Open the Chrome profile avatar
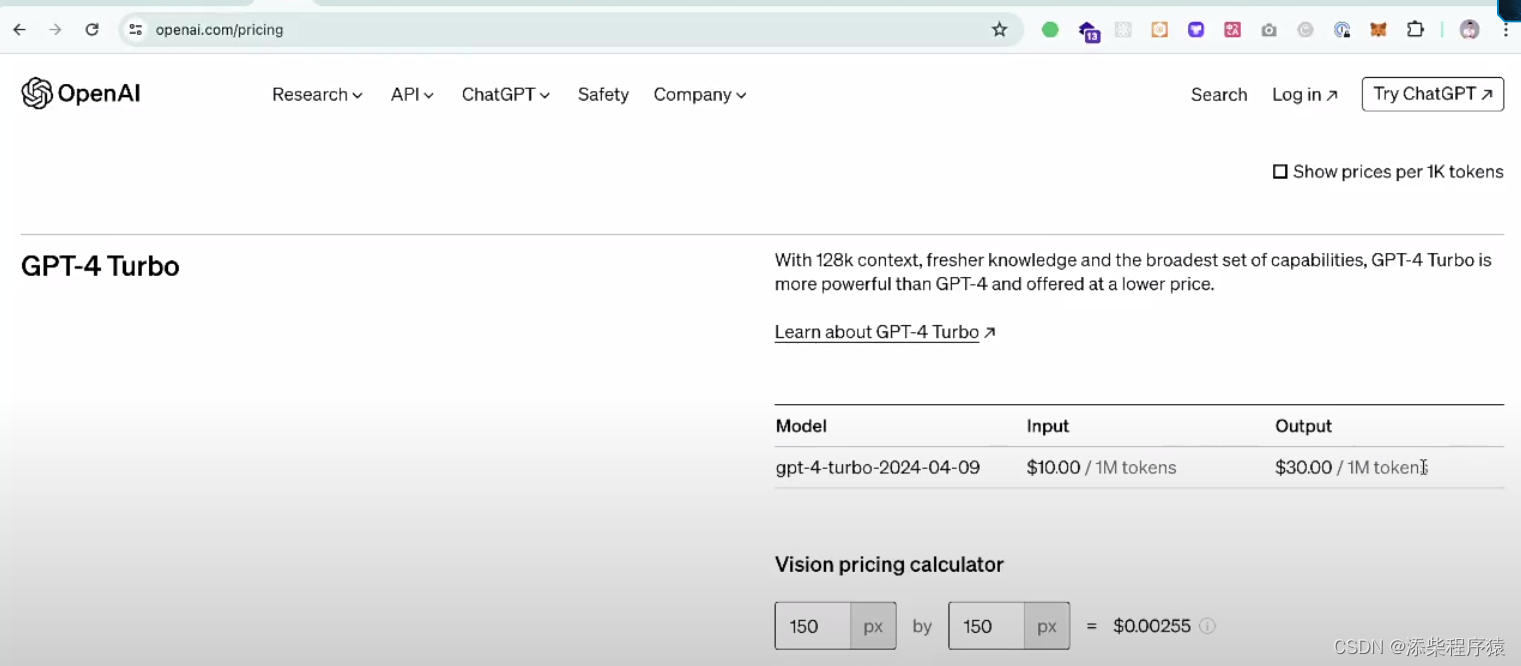 (x=1469, y=30)
